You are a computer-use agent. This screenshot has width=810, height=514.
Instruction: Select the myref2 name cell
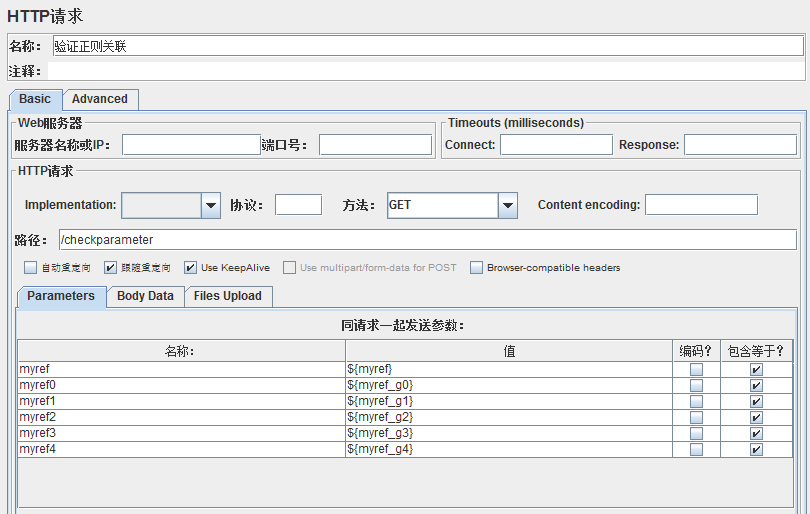click(181, 417)
